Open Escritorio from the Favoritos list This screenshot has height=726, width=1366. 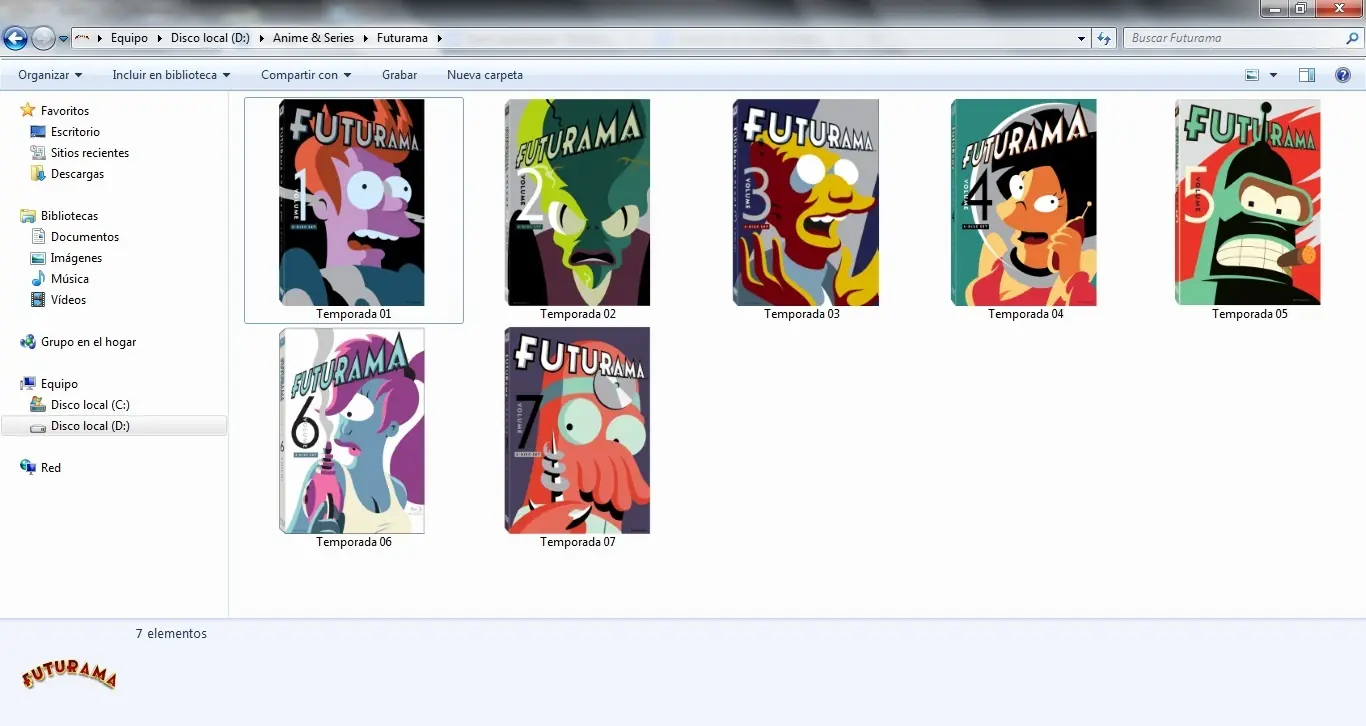[x=75, y=132]
